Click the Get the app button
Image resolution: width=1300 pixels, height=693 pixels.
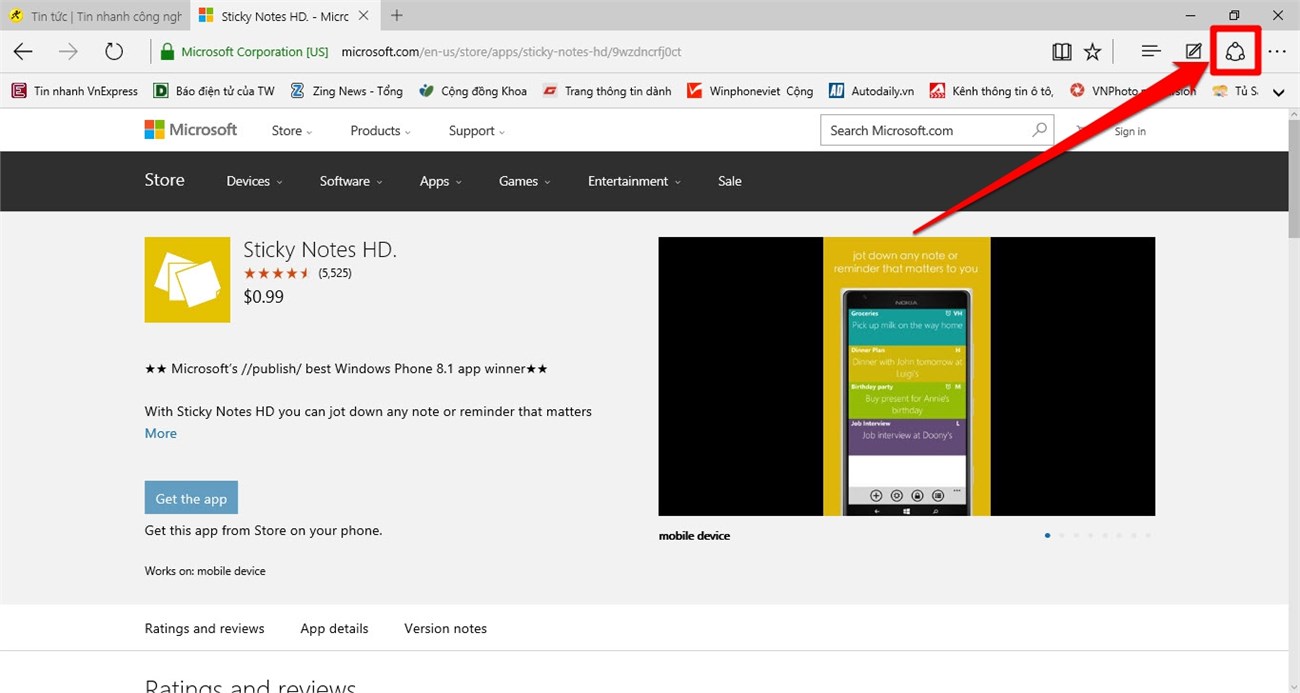[191, 498]
